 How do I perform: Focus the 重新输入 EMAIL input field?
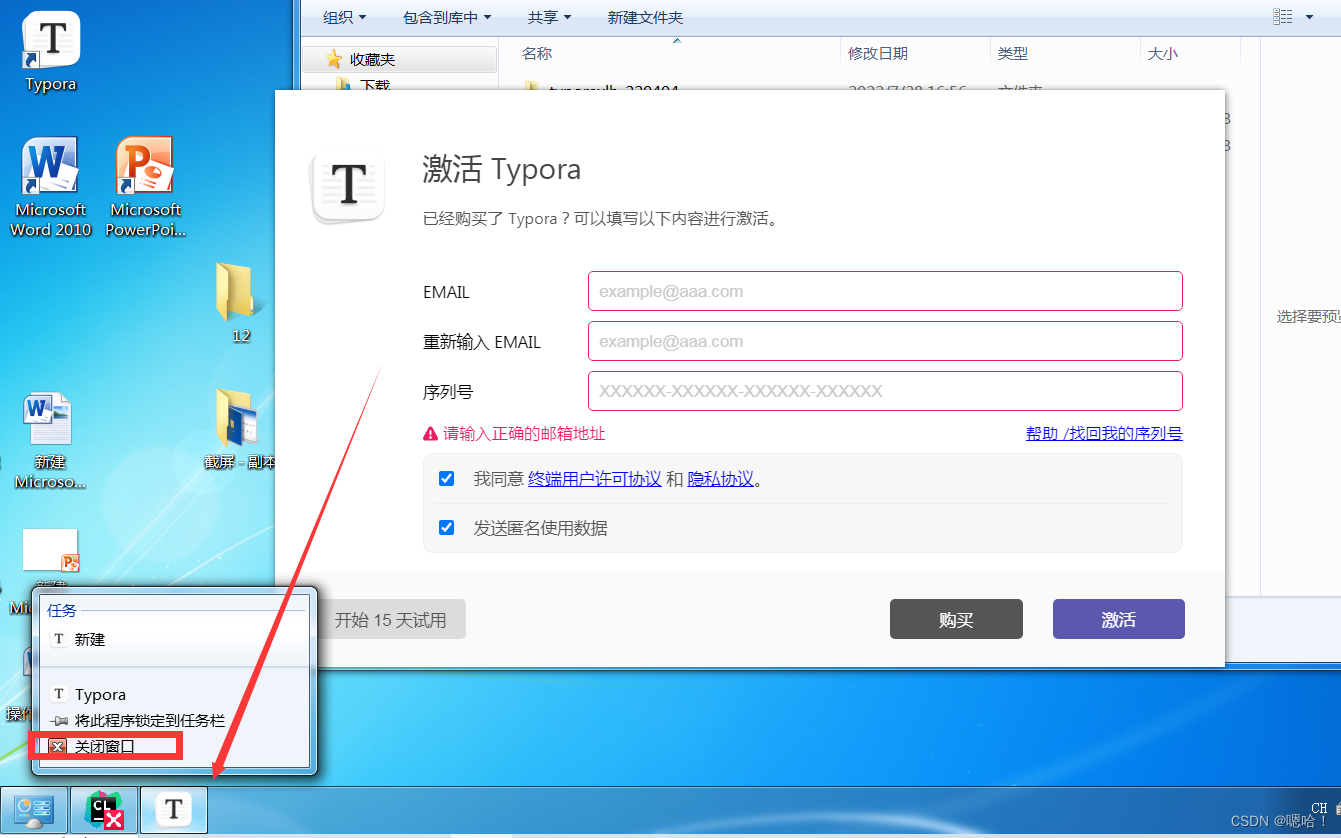(885, 341)
